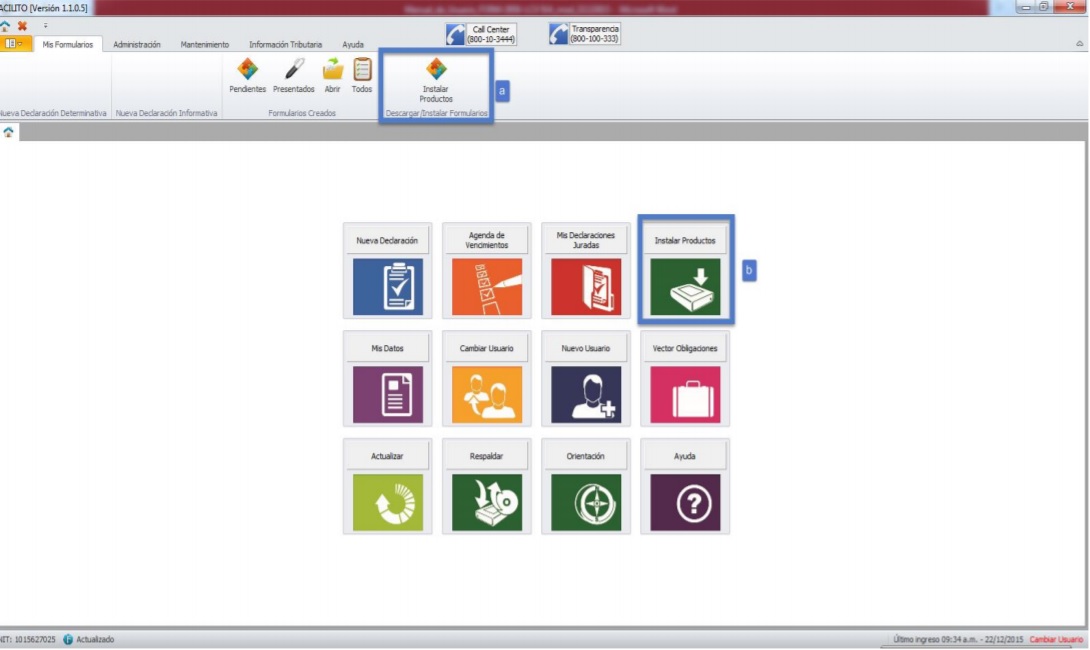1090x650 pixels.
Task: Click the Actualizado status info icon
Action: (x=68, y=639)
